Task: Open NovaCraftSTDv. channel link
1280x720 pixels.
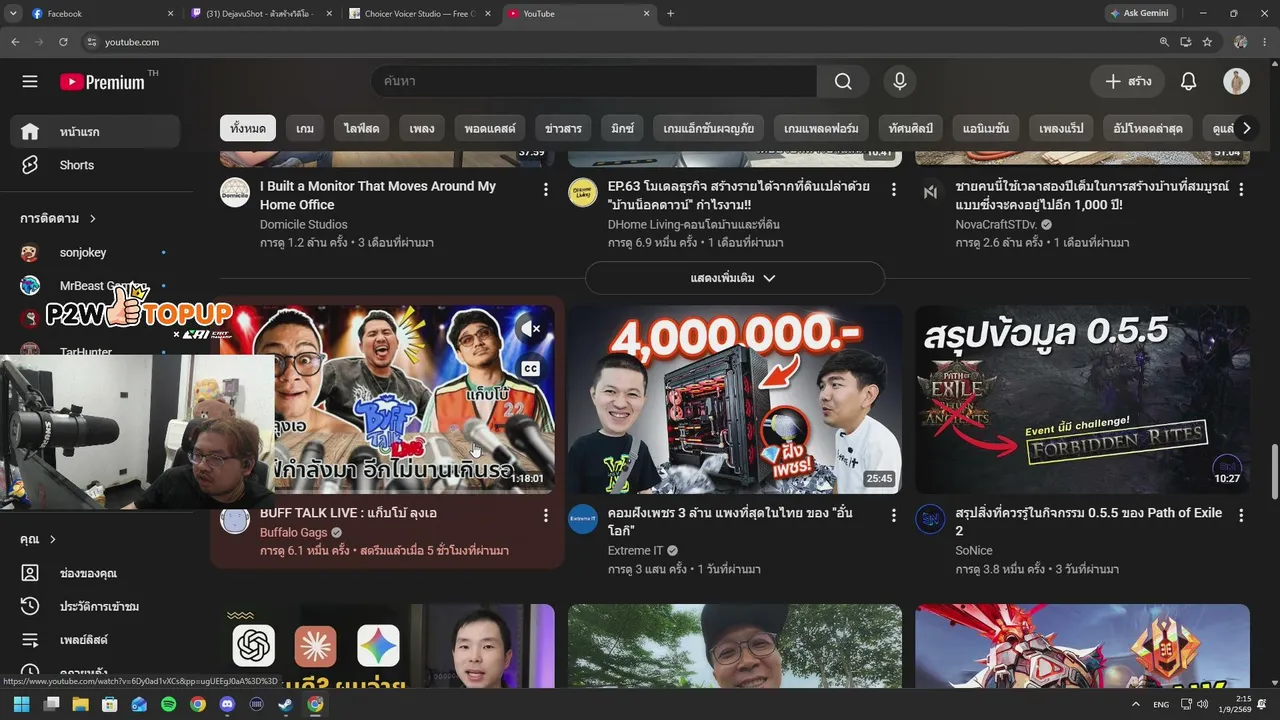Action: coord(996,225)
